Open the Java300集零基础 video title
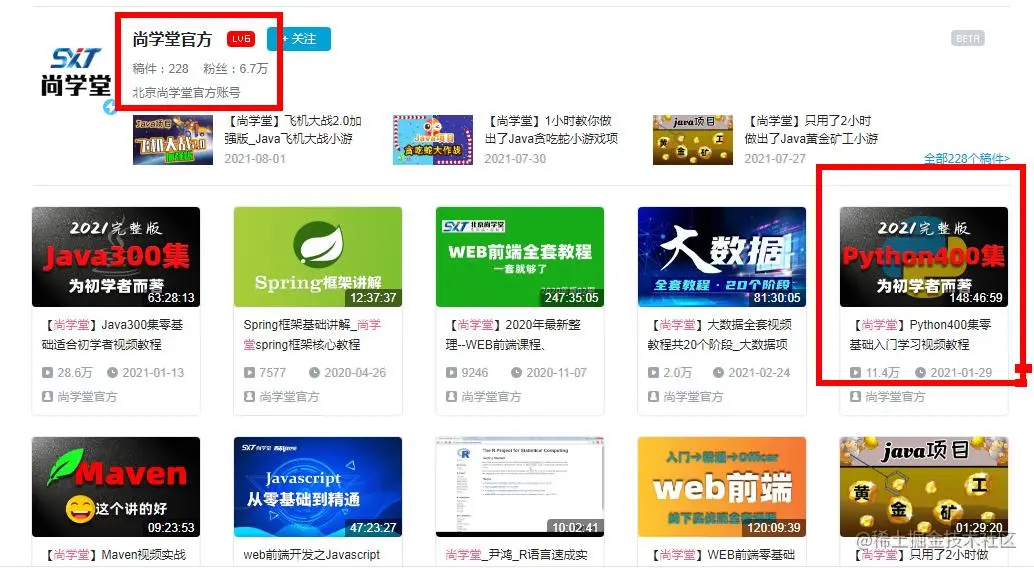Screen dimensions: 1034x568 (x=112, y=334)
